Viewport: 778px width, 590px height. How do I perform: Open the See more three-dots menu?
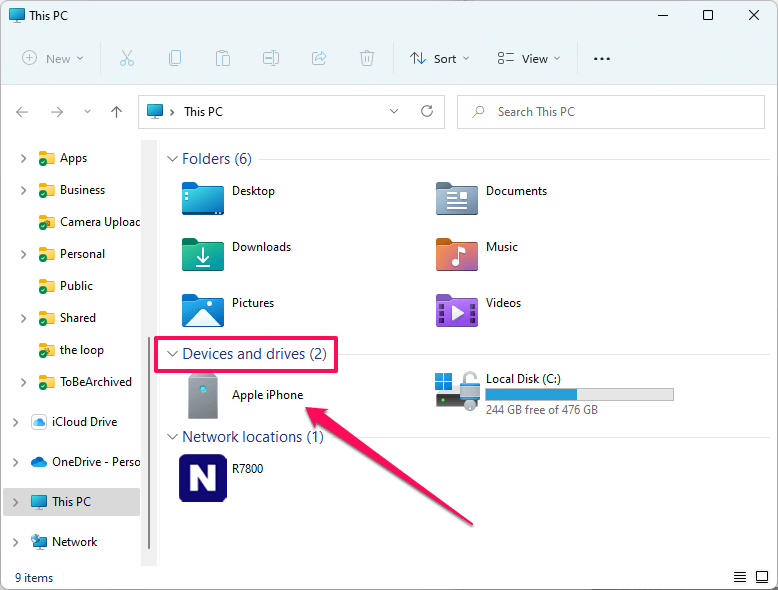601,59
